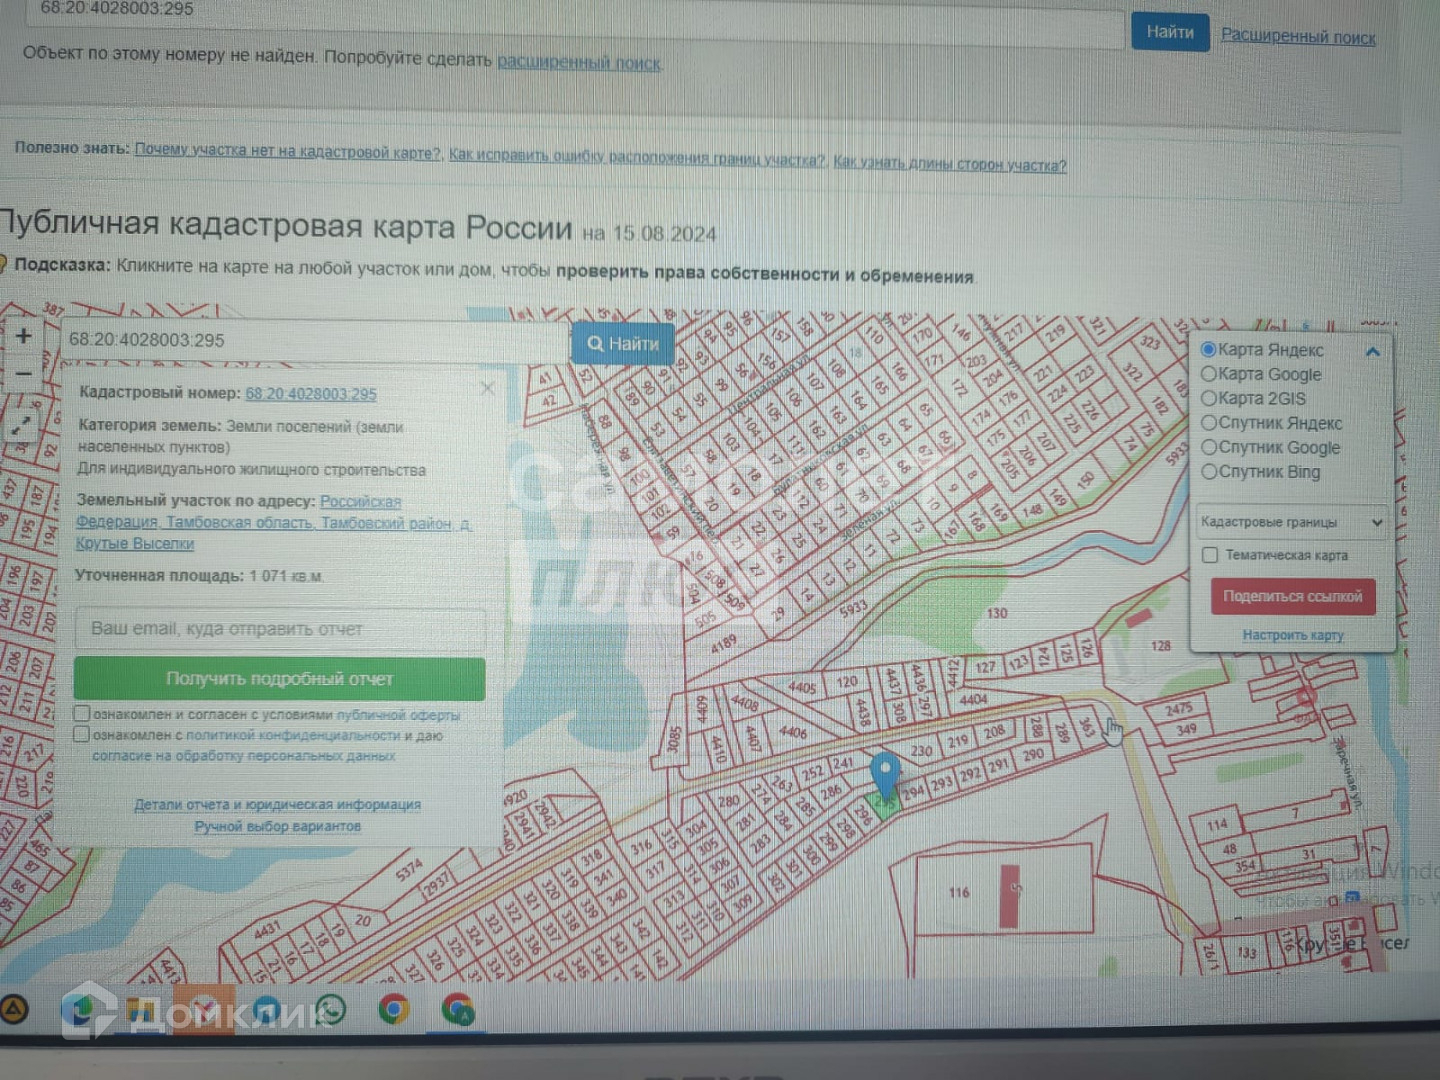Accept the публичной оферты checkbox

pos(82,714)
